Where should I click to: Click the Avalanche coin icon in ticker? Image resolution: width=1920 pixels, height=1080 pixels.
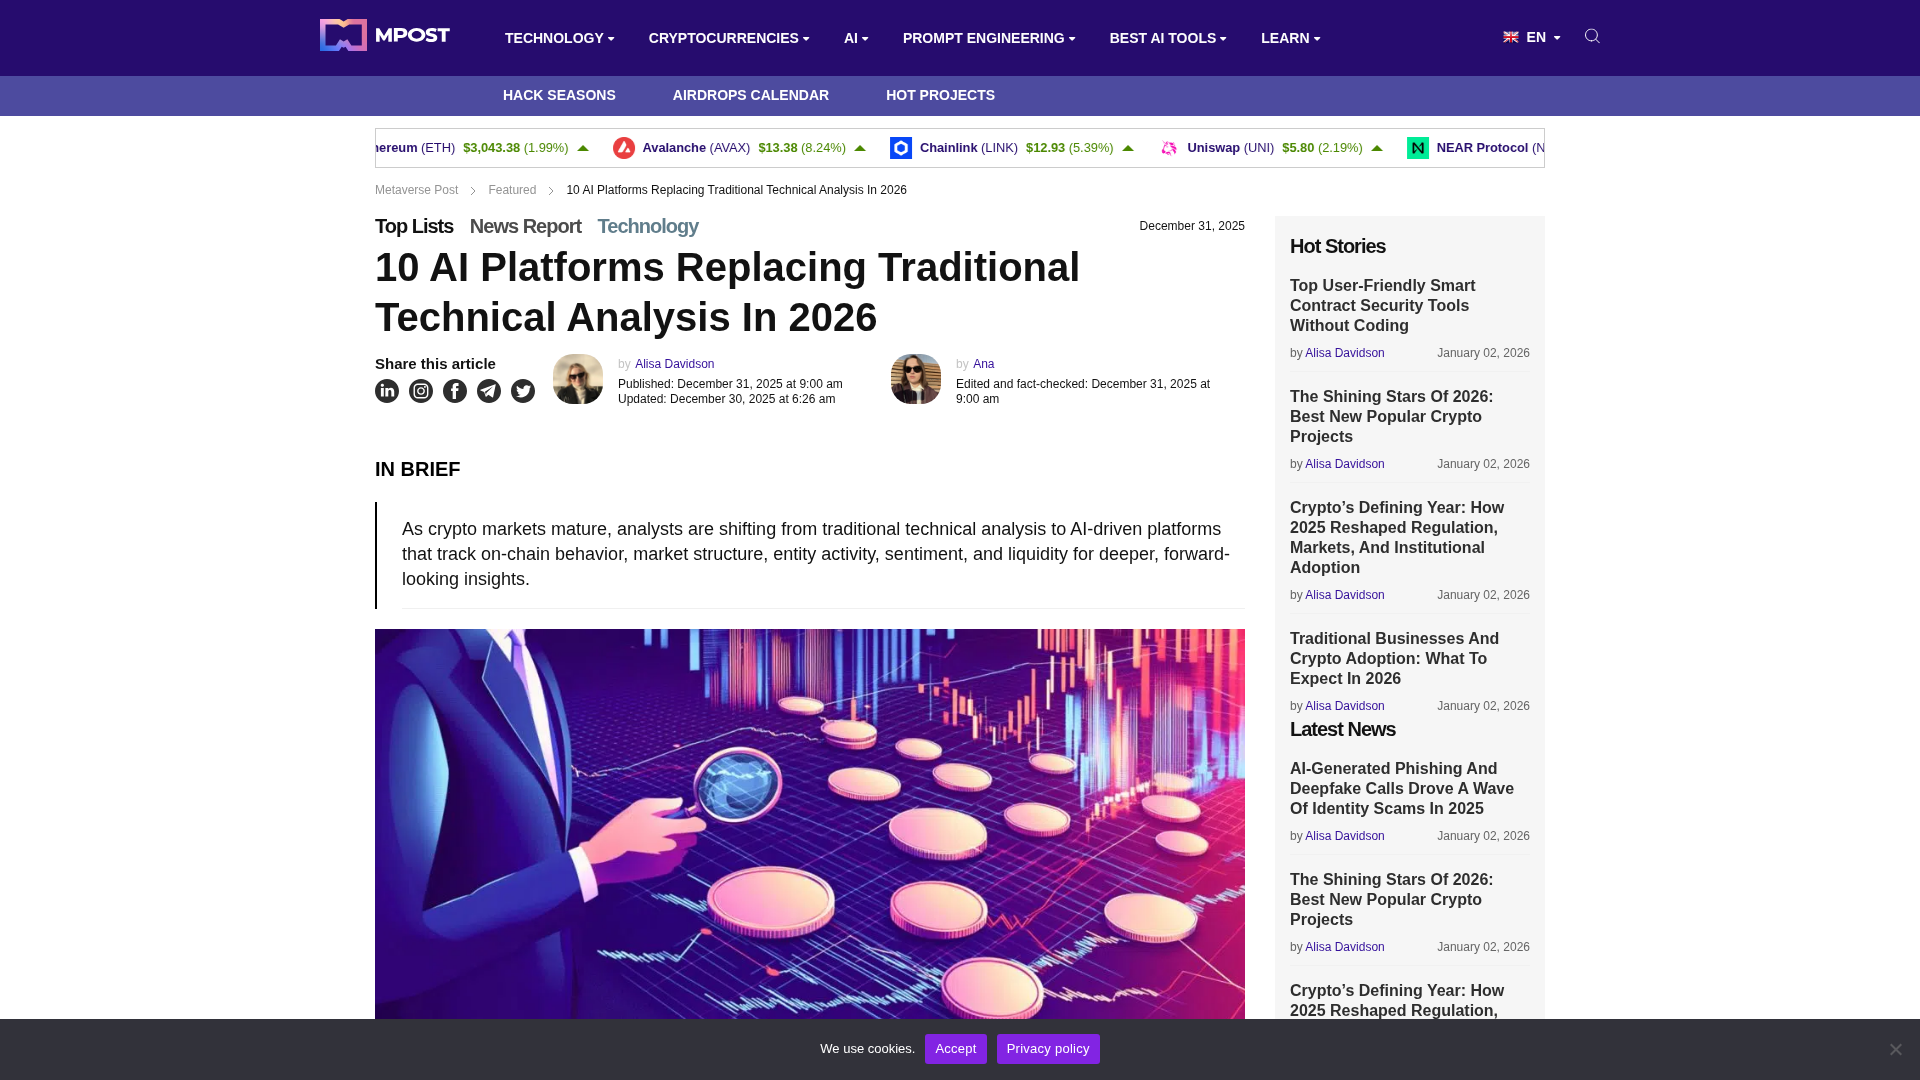tap(624, 148)
